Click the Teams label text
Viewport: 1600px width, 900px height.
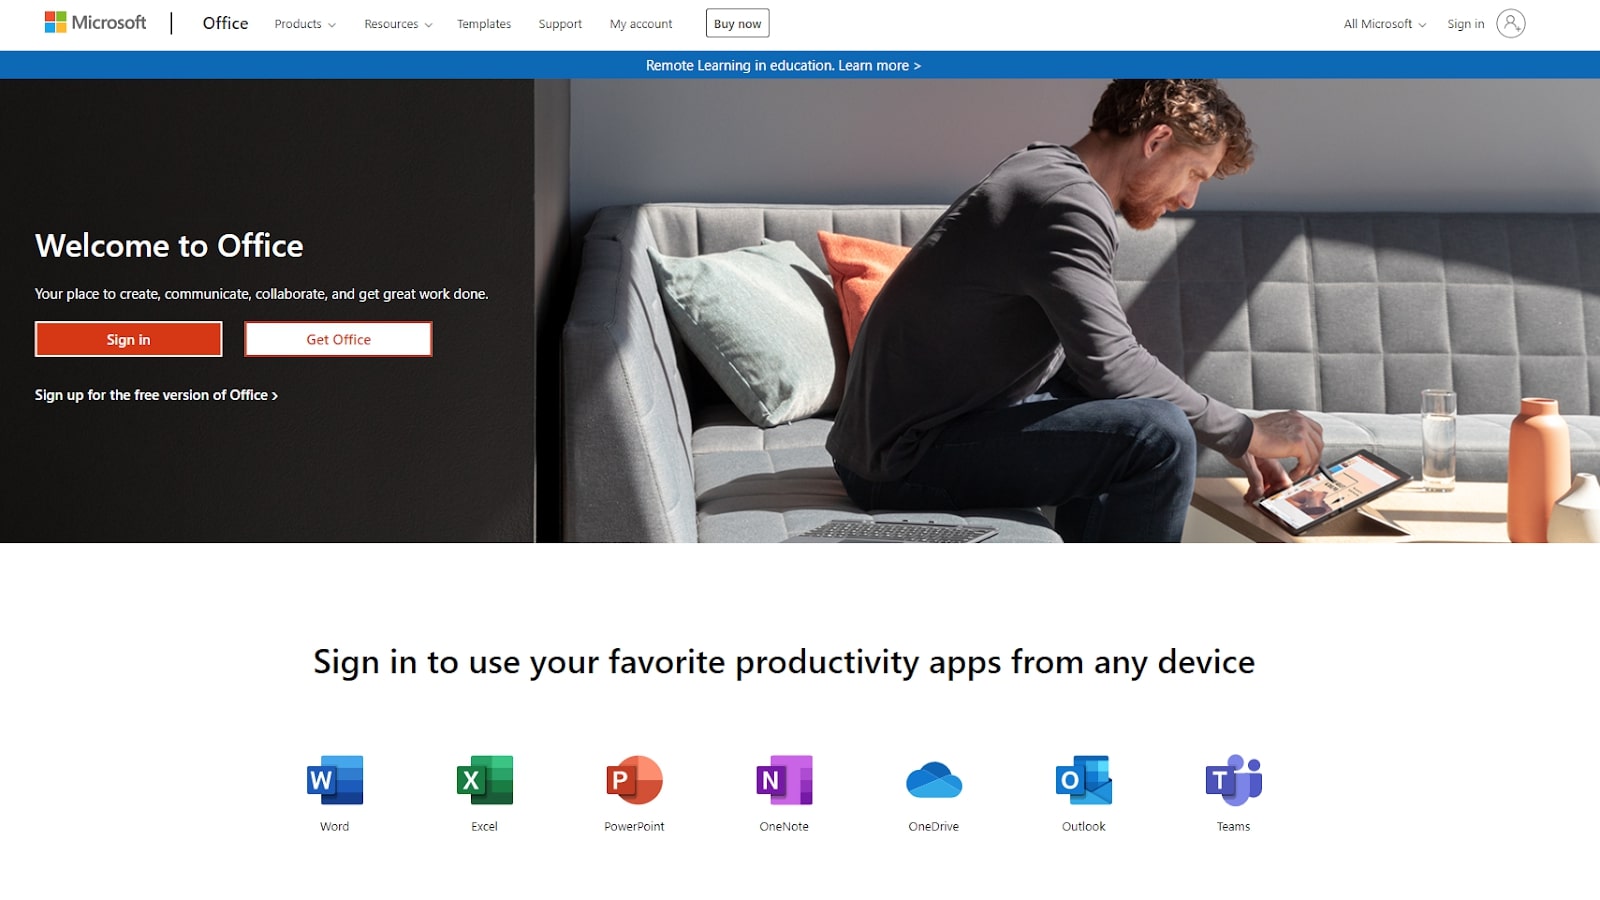[x=1234, y=826]
